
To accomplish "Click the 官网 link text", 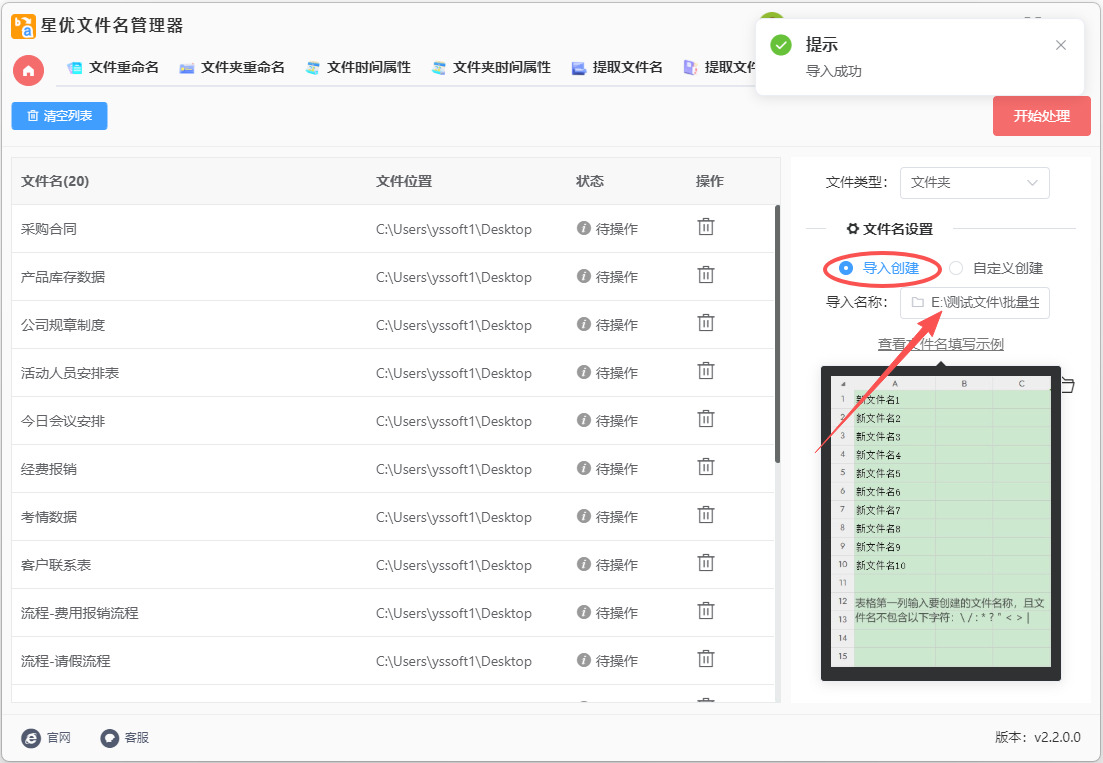I will tap(59, 738).
